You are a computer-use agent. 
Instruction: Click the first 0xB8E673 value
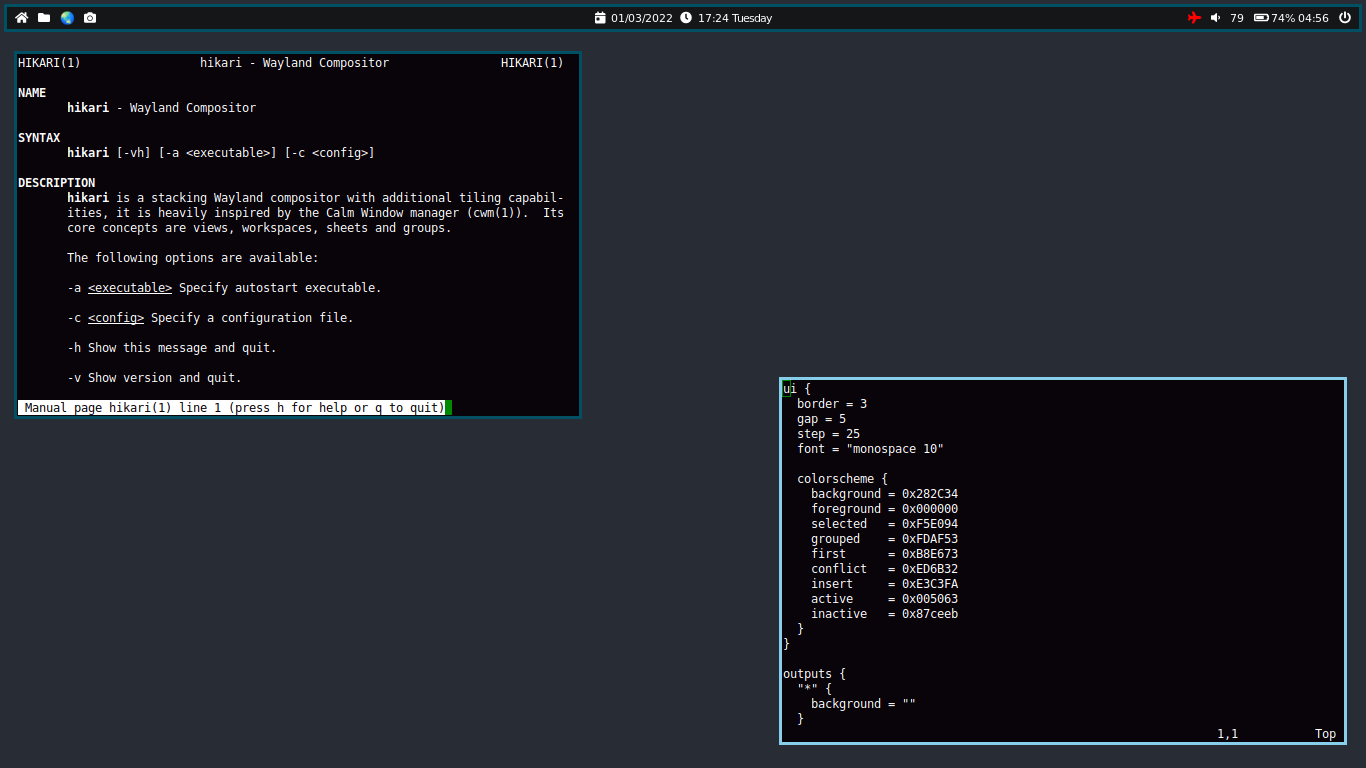(x=930, y=554)
